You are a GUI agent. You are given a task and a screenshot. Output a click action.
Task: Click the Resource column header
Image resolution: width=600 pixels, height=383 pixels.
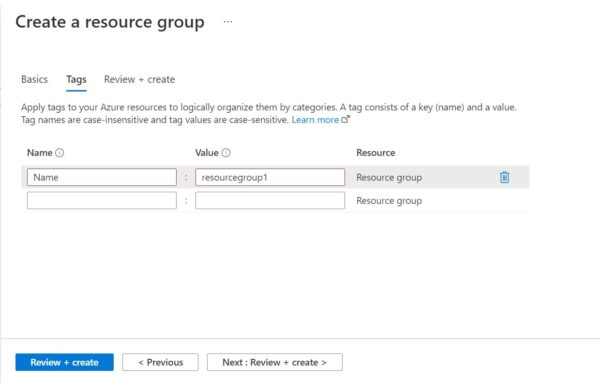tap(376, 153)
